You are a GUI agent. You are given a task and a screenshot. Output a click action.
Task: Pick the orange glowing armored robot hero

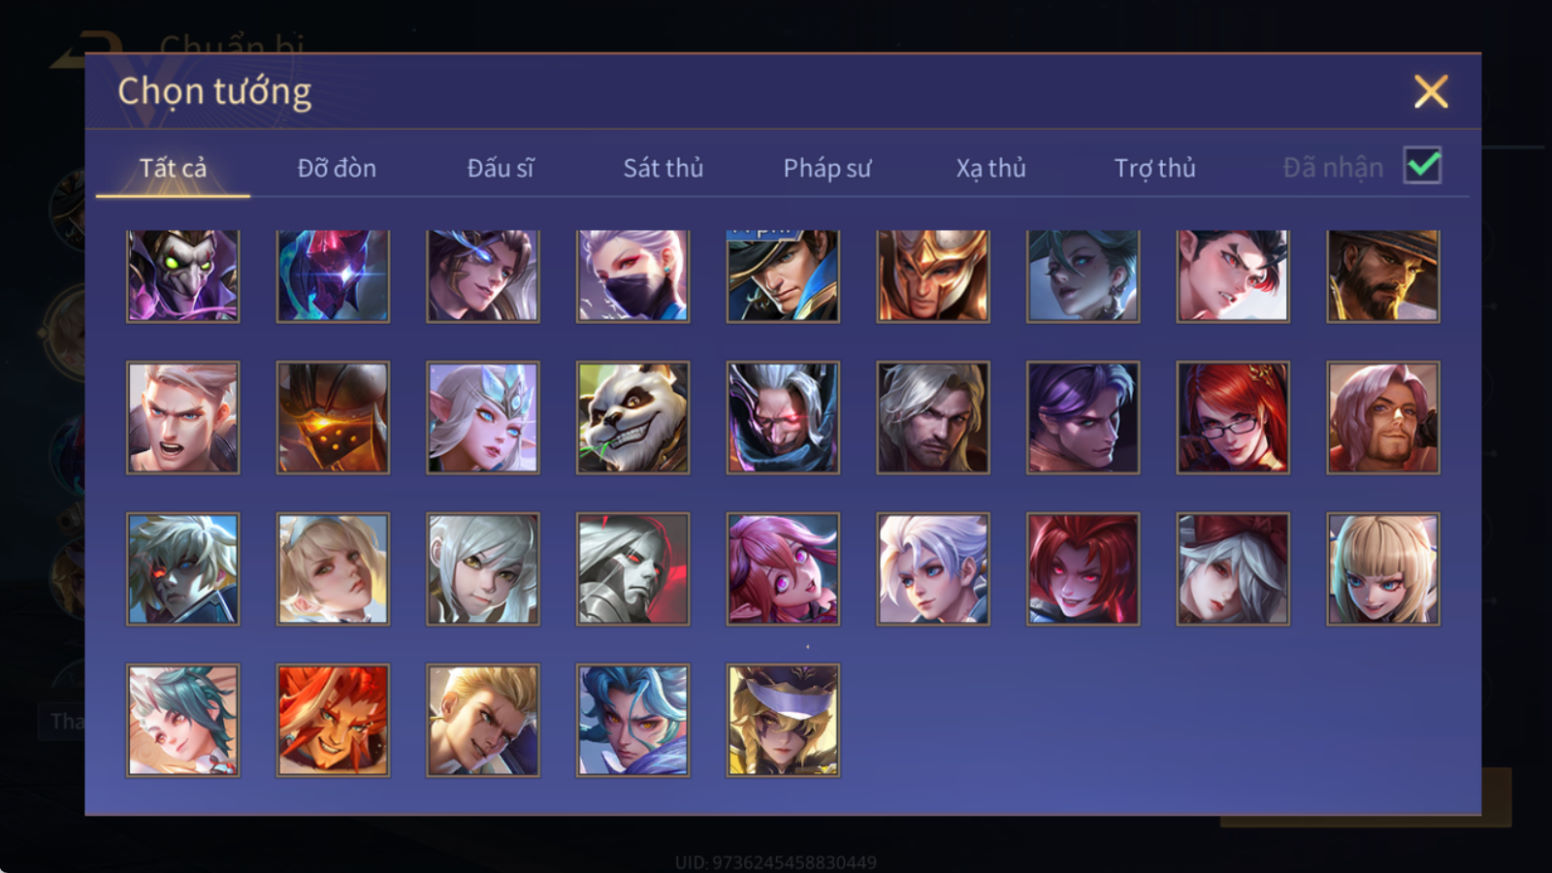[x=333, y=417]
